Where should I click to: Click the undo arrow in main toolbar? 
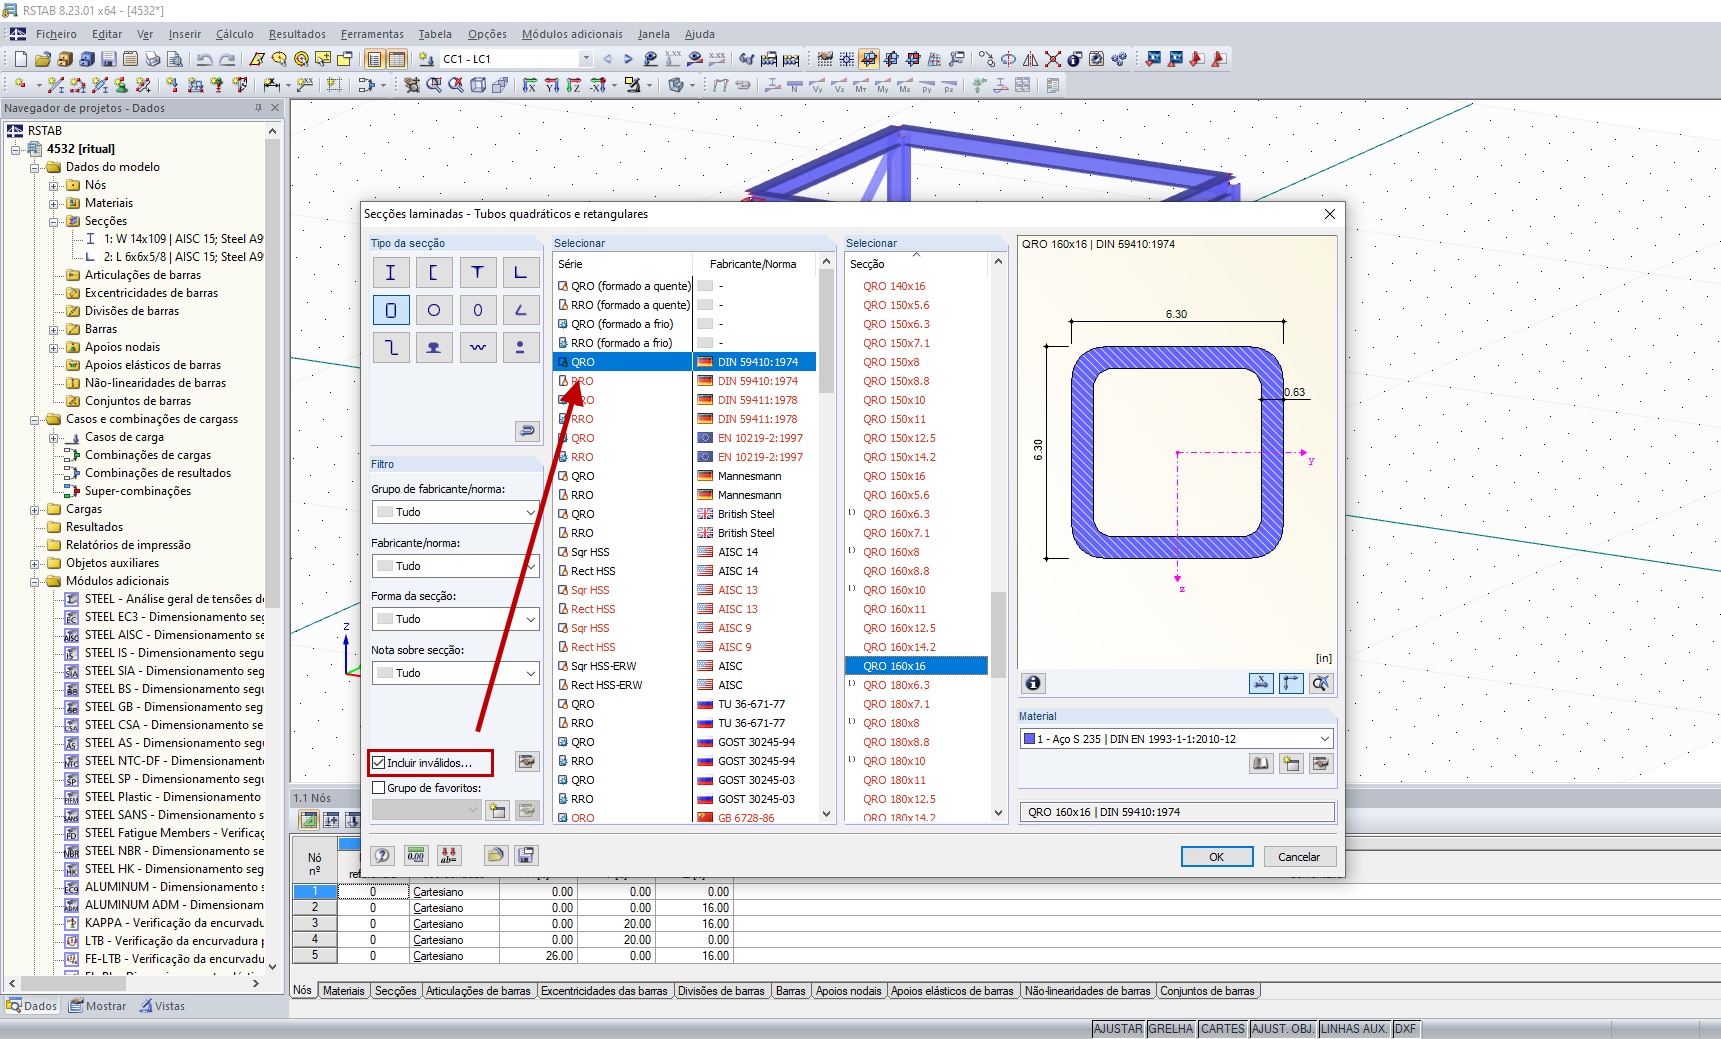pyautogui.click(x=205, y=59)
